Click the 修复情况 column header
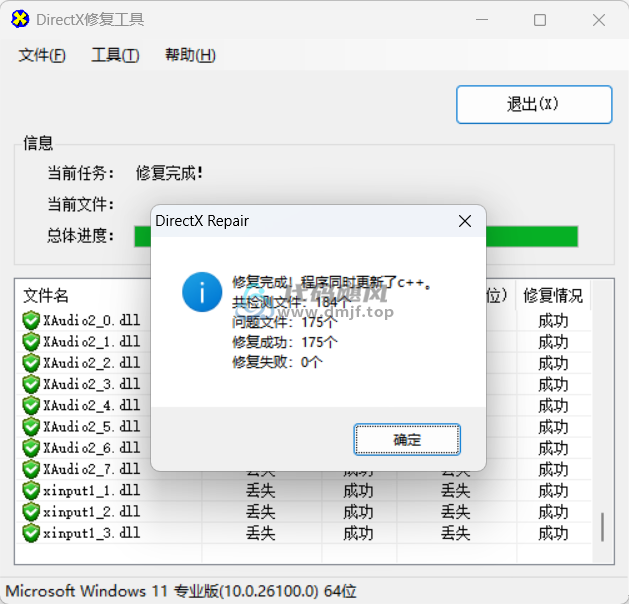The height and width of the screenshot is (604, 629). [x=553, y=296]
